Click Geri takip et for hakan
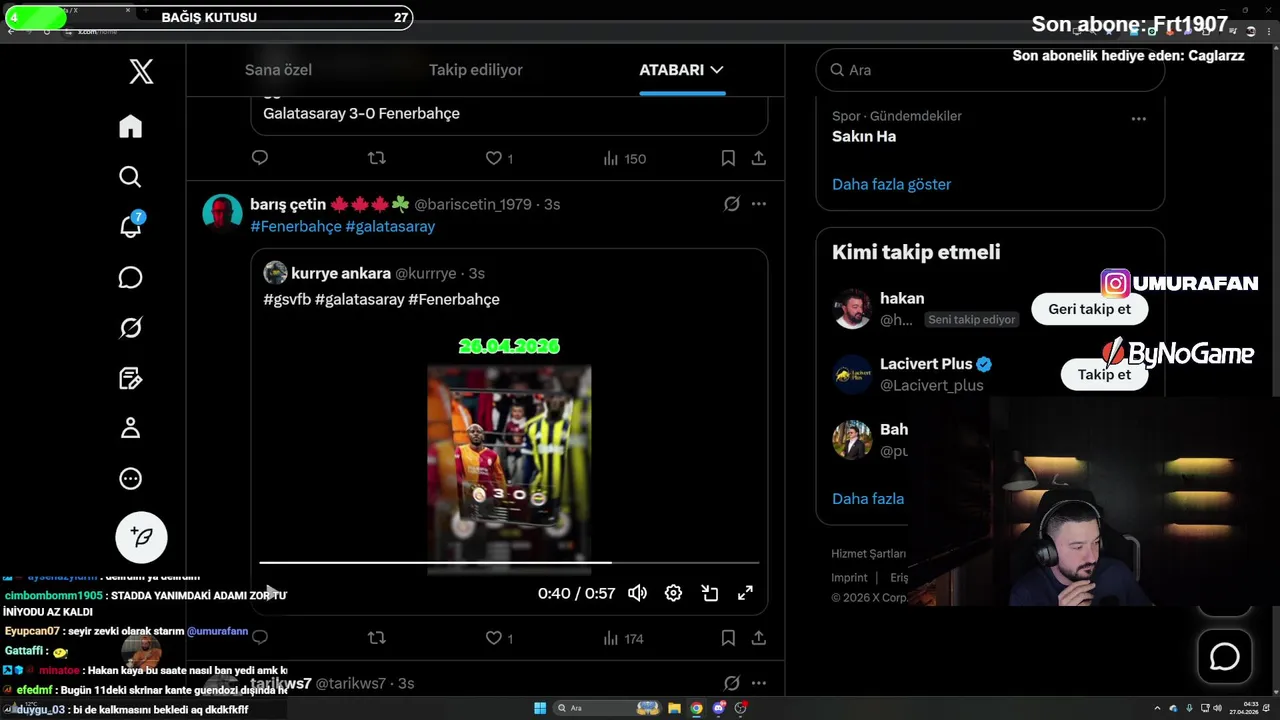 [1089, 309]
